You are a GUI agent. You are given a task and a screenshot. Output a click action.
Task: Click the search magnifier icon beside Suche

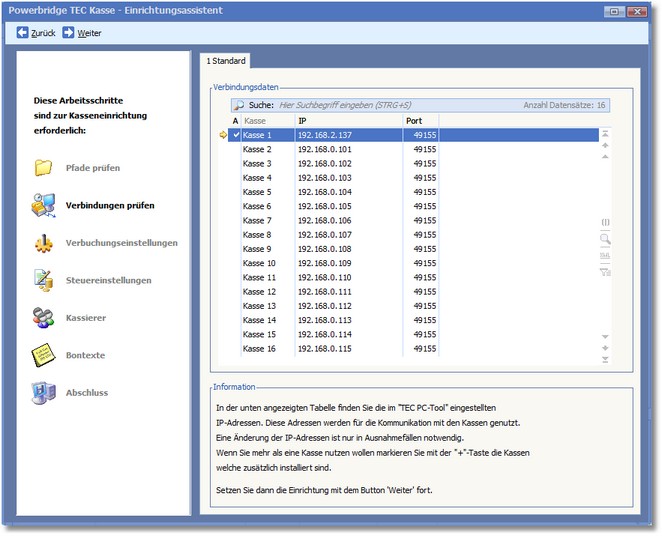[x=239, y=104]
